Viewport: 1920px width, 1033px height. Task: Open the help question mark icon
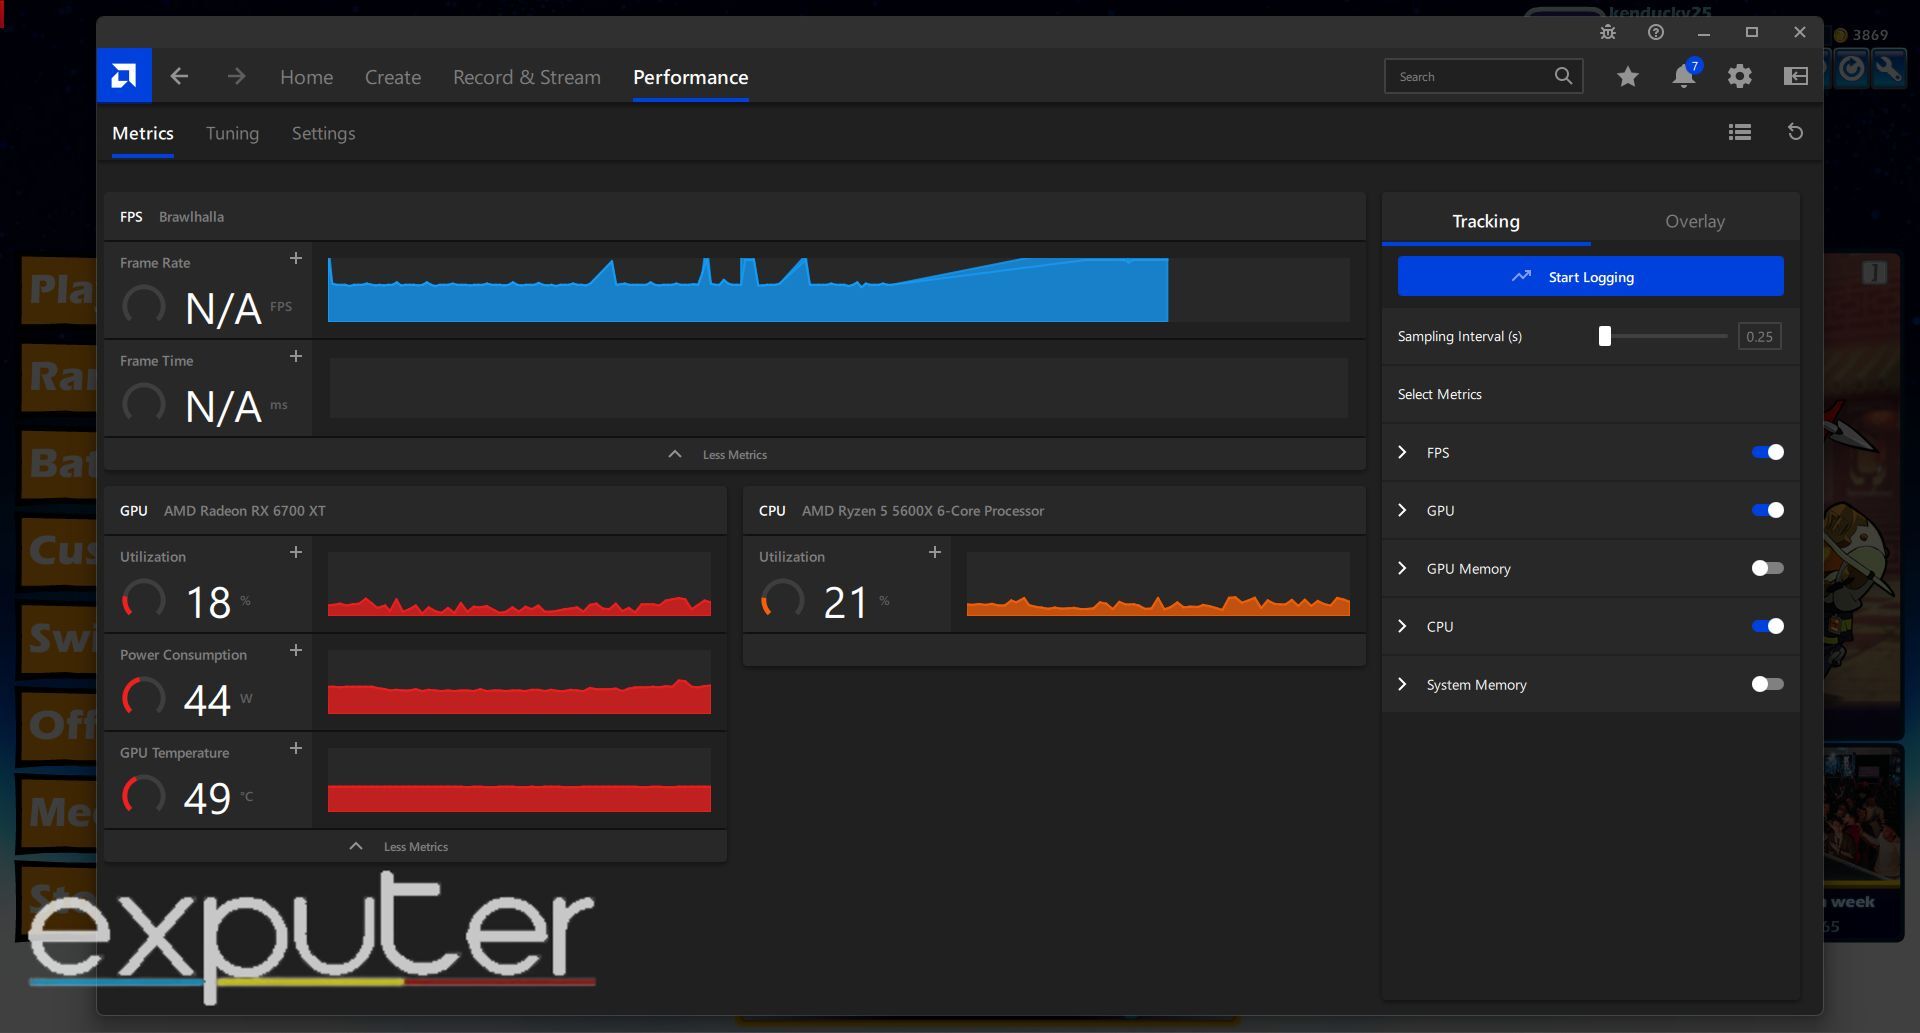[x=1656, y=32]
